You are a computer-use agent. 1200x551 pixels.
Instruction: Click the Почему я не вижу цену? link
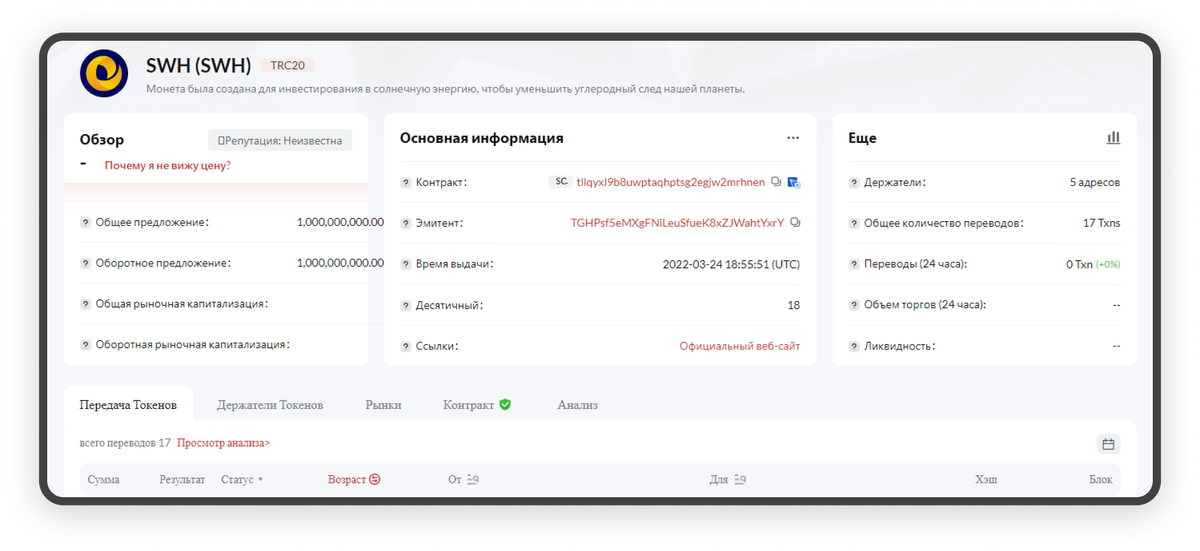[x=167, y=165]
